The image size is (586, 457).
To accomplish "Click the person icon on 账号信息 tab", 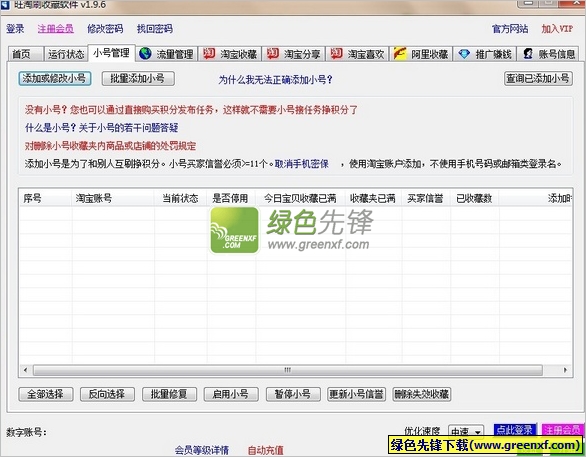I will pyautogui.click(x=528, y=53).
